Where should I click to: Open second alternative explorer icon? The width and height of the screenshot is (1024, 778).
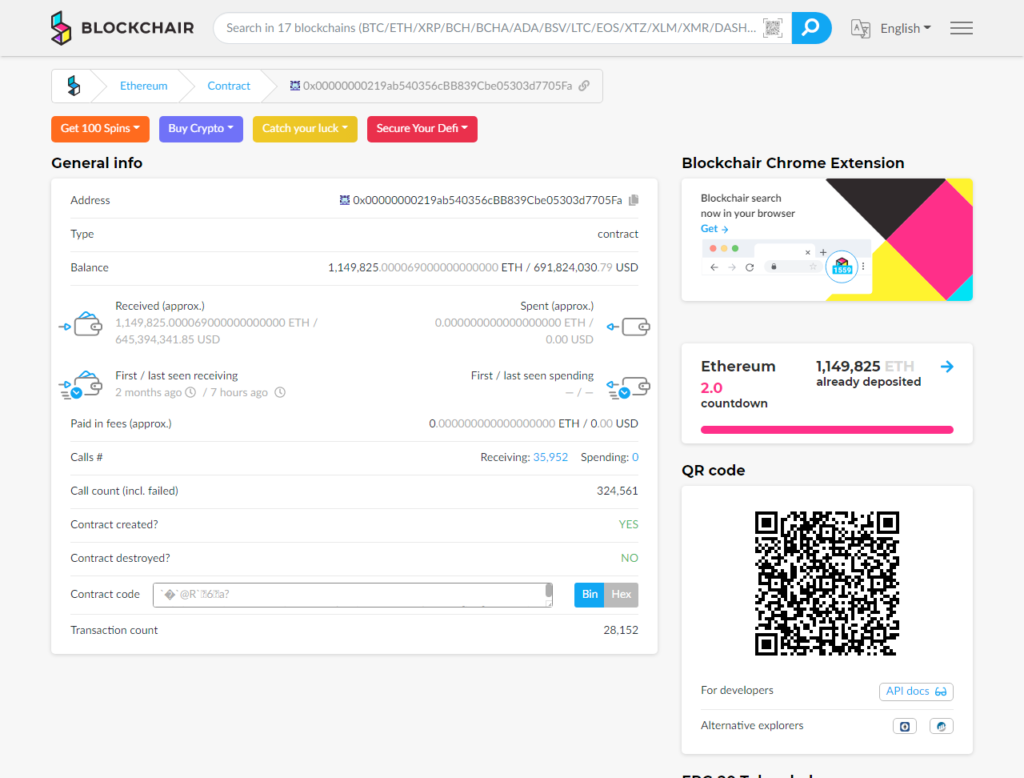[x=941, y=726]
